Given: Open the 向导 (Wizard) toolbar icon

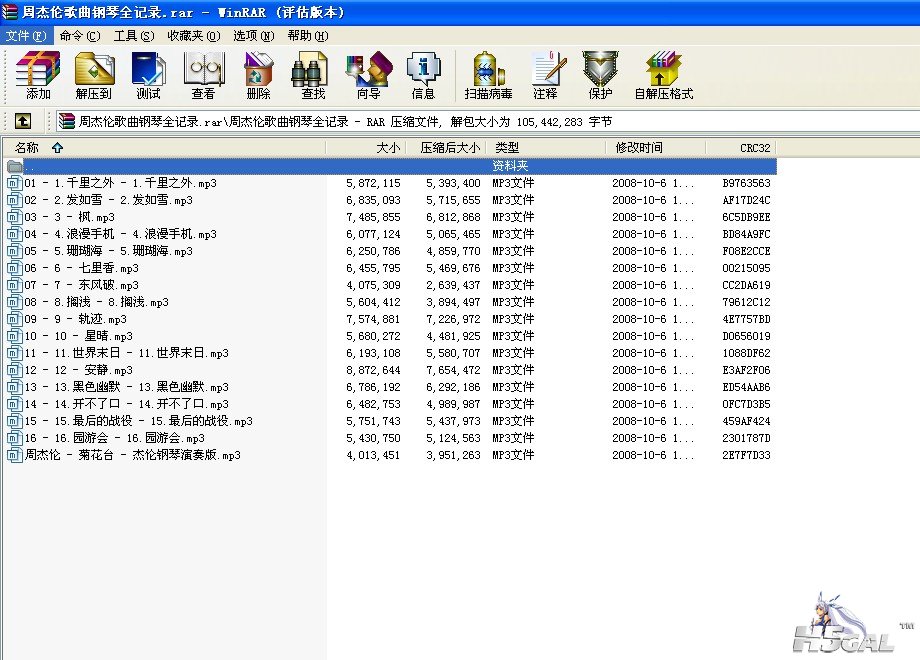Looking at the screenshot, I should pyautogui.click(x=368, y=76).
